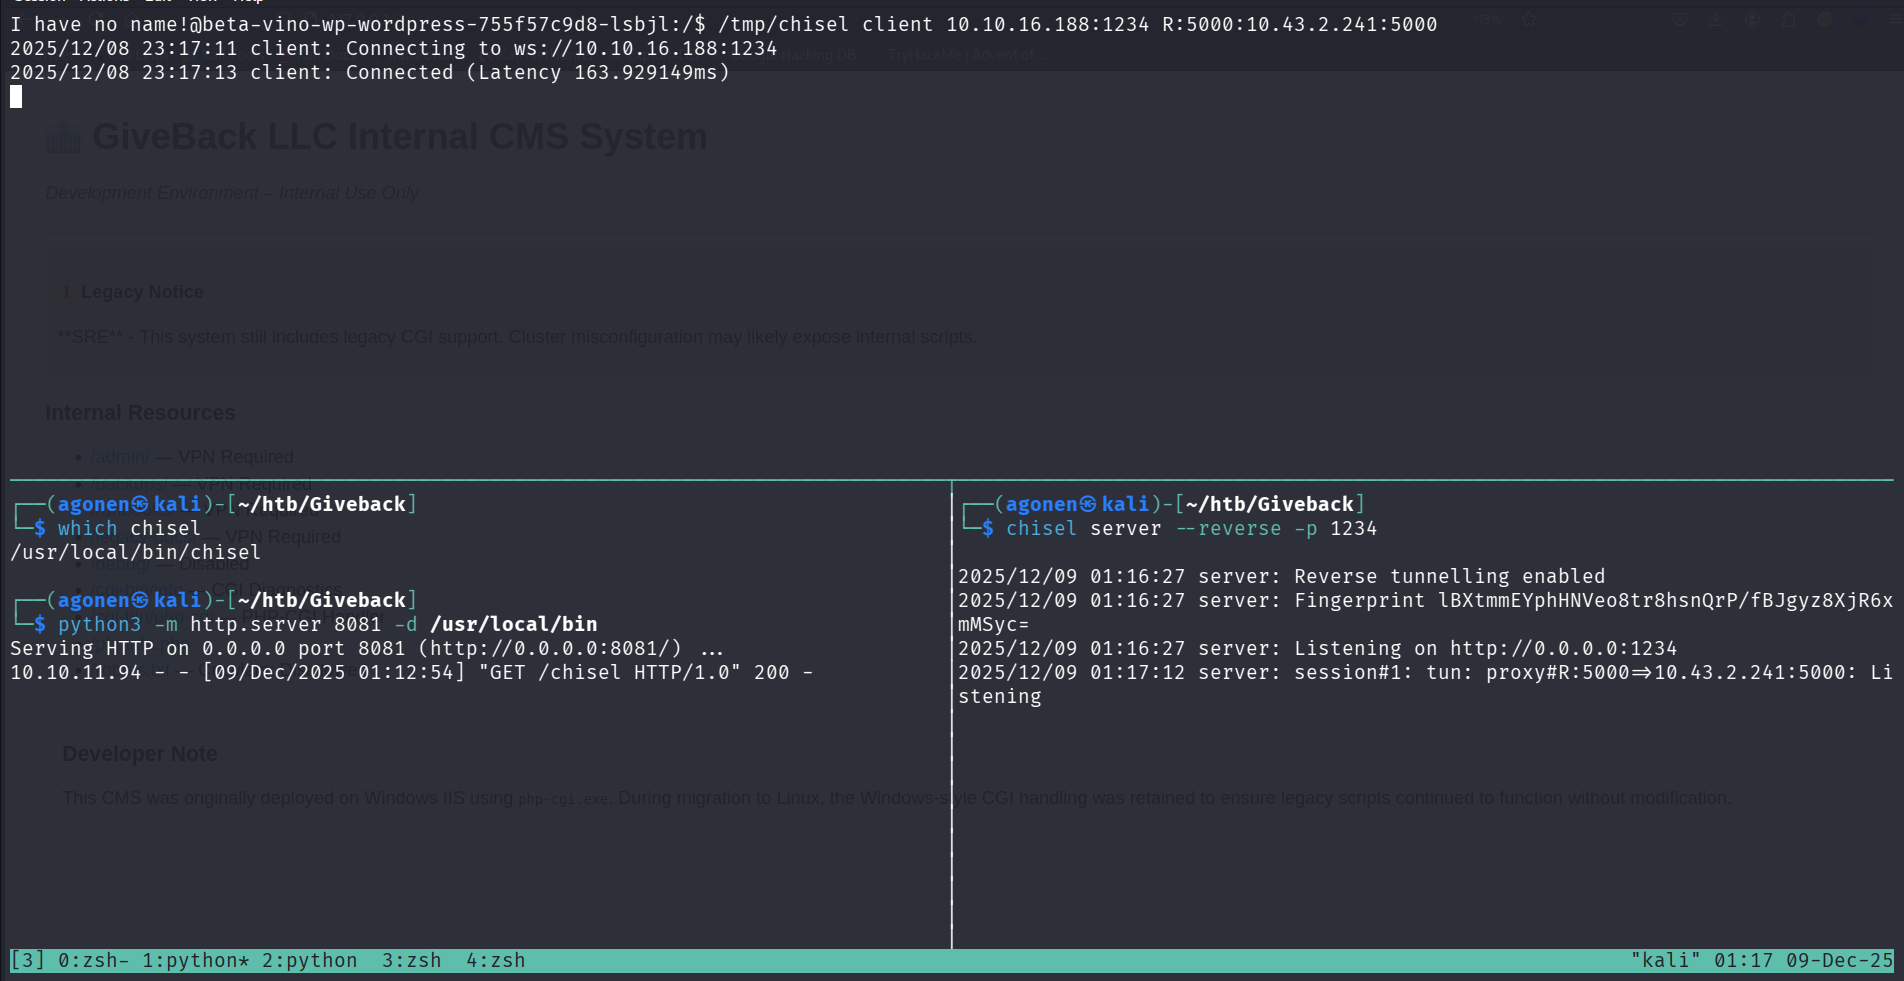This screenshot has width=1904, height=981.
Task: Open the extensions puzzle-piece icon
Action: point(1789,19)
